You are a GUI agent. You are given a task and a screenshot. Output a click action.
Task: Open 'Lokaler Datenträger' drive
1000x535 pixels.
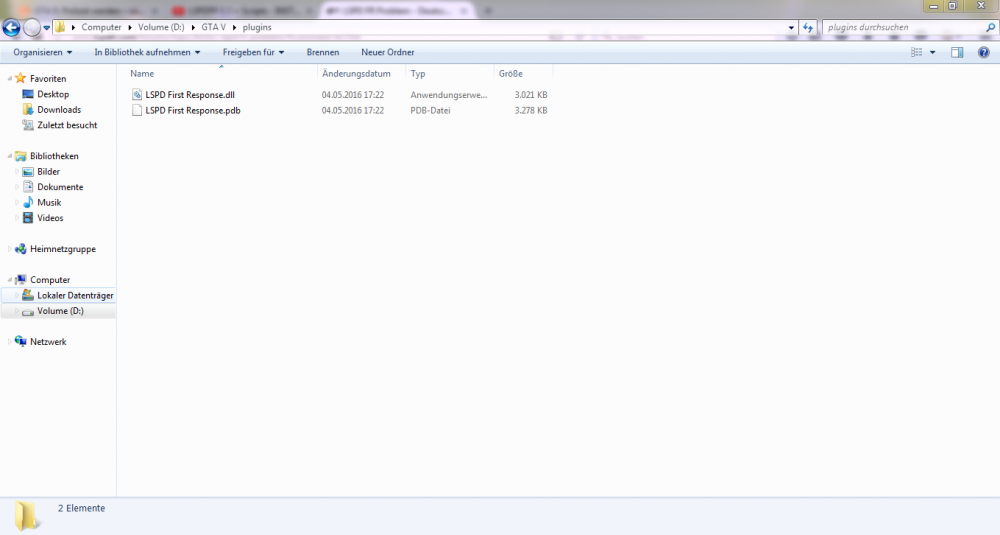point(75,296)
